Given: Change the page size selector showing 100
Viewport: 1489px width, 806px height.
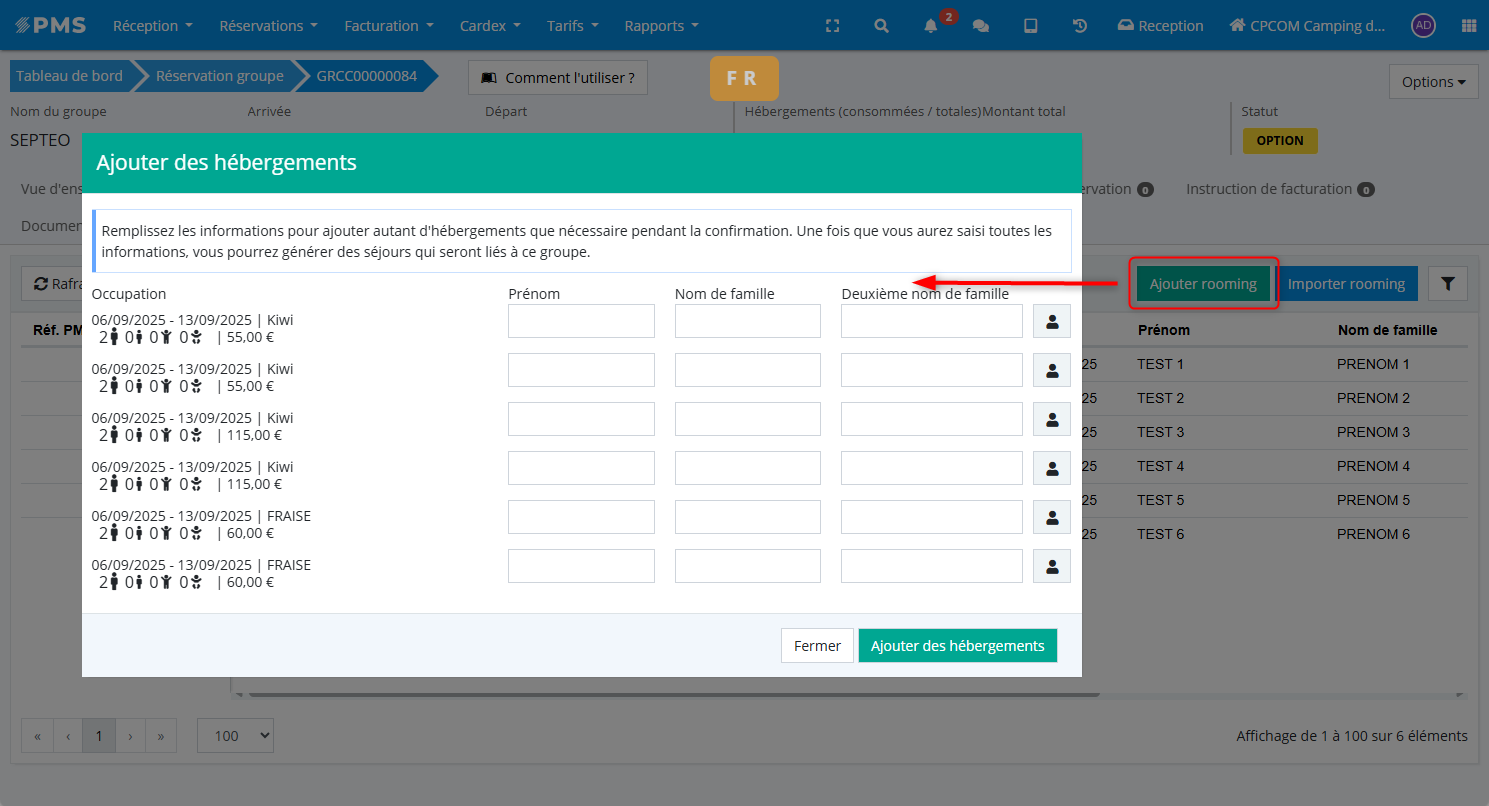Looking at the screenshot, I should 235,736.
